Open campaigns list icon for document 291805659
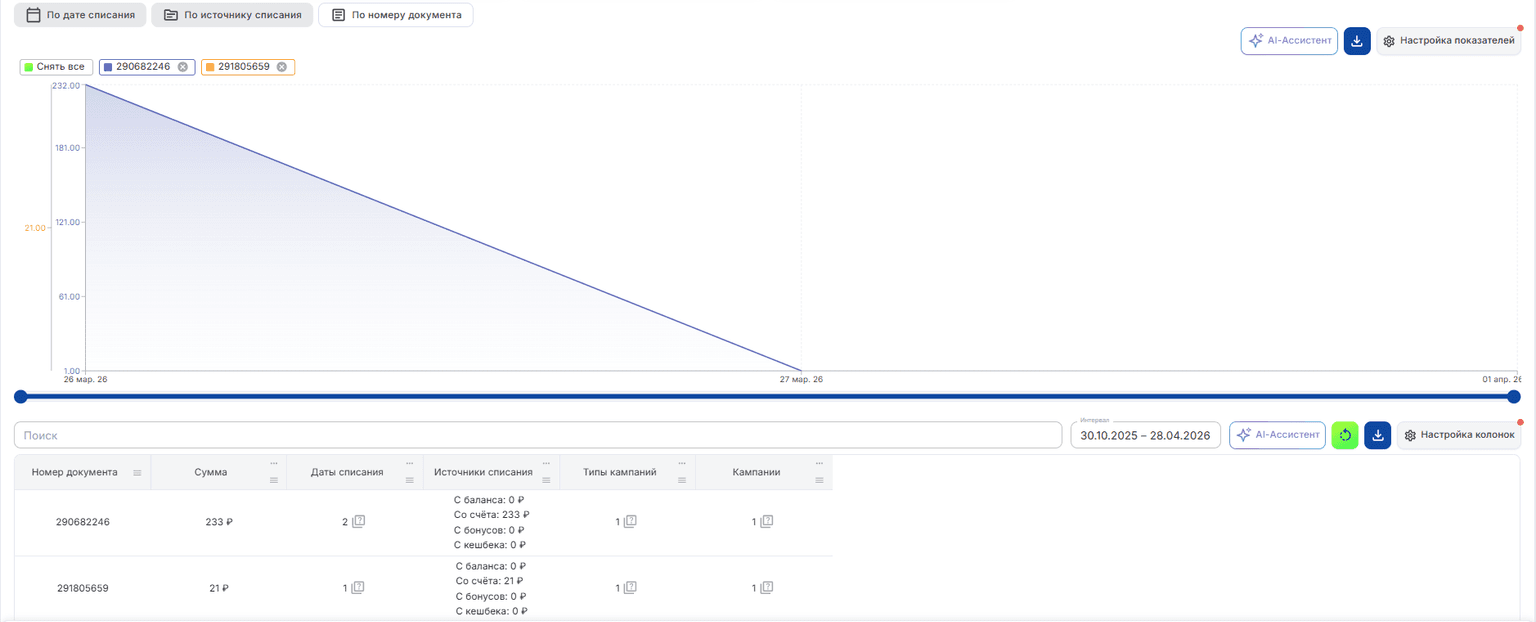Viewport: 1536px width, 622px height. click(x=767, y=588)
